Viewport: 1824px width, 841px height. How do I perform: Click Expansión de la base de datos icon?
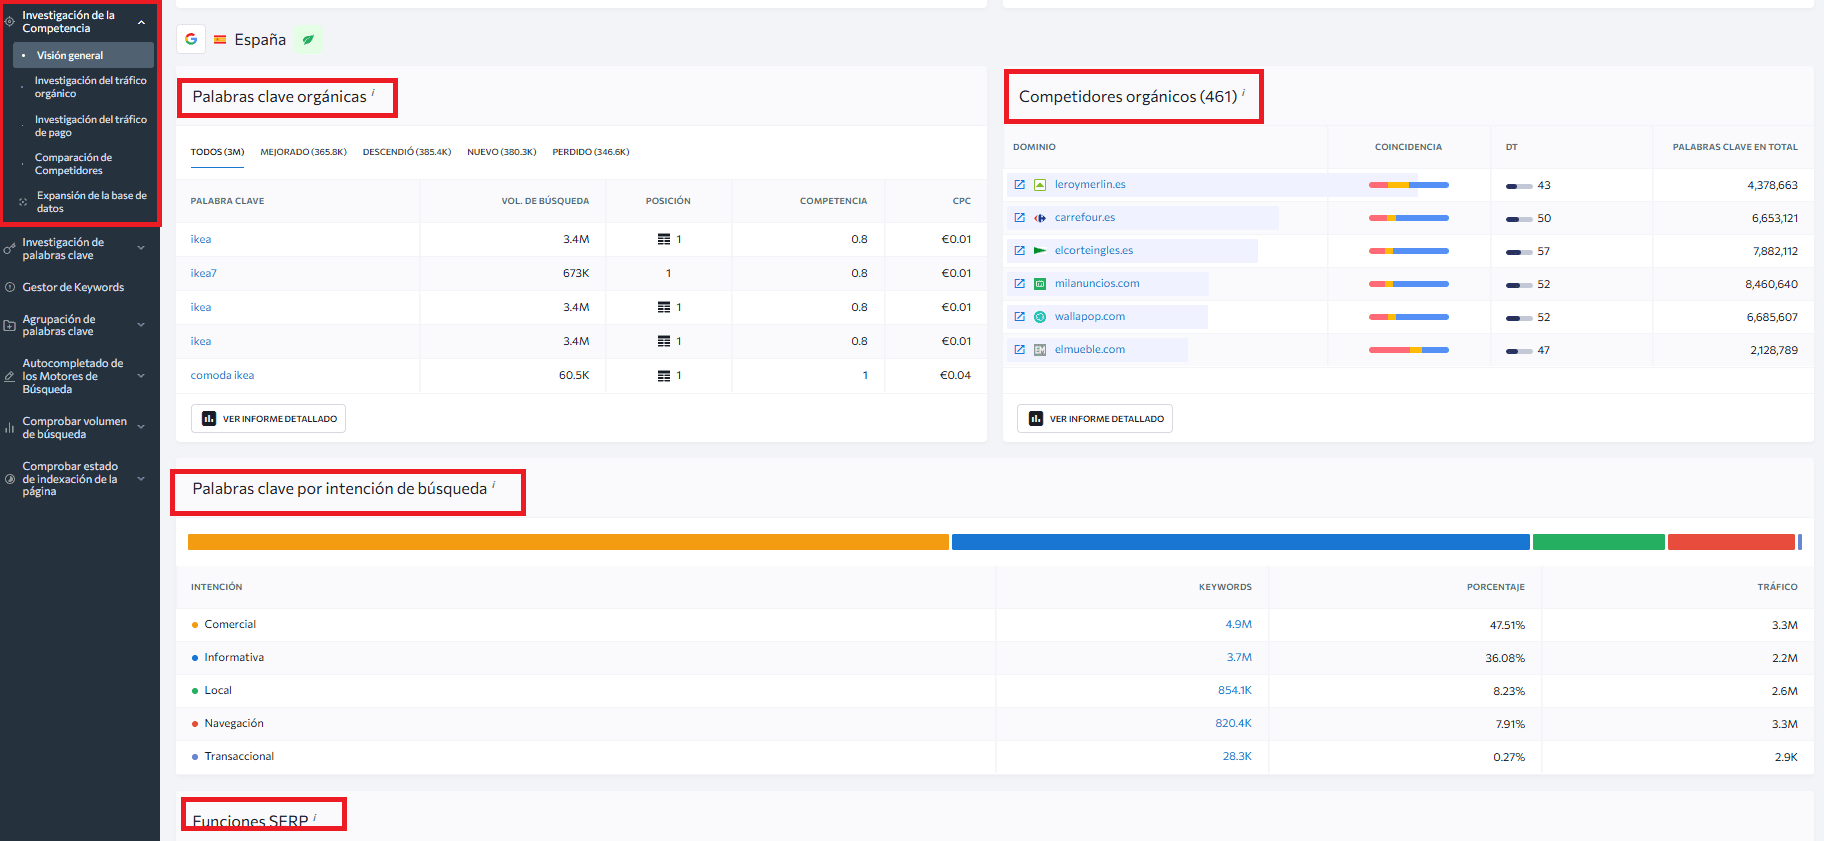click(x=23, y=202)
